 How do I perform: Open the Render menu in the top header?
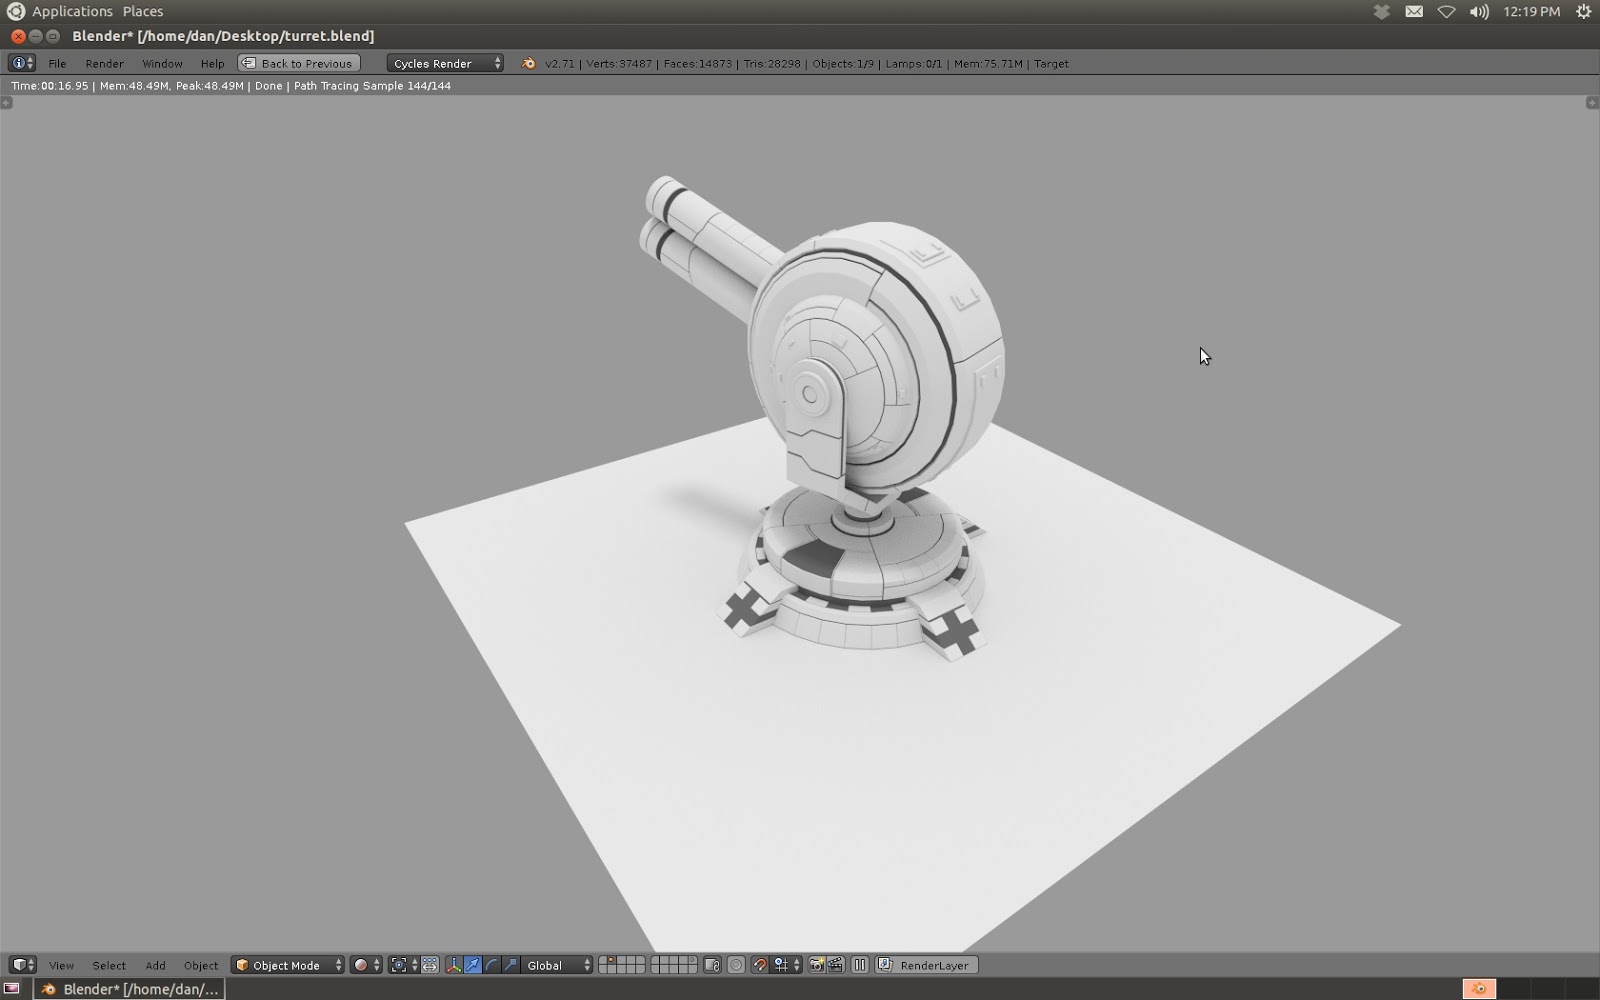tap(104, 63)
